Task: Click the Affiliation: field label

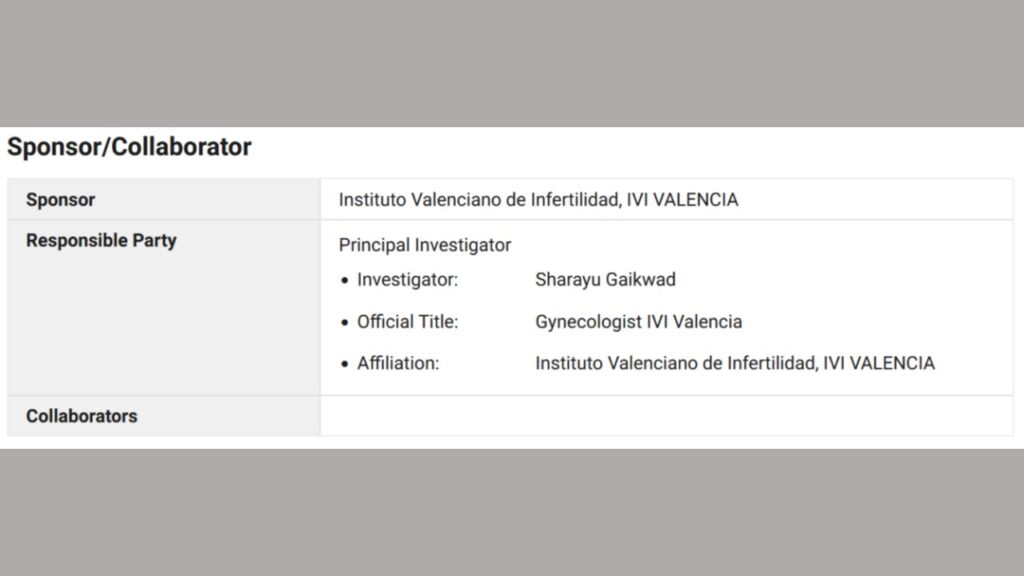Action: click(x=398, y=363)
